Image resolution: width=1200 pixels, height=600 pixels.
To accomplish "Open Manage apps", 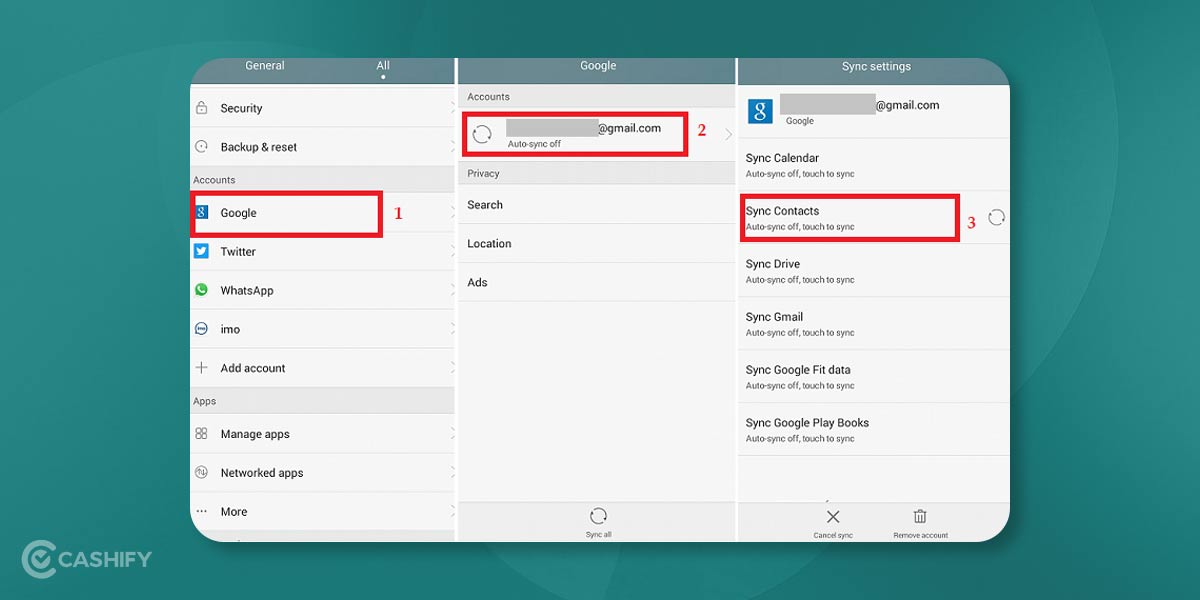I will click(322, 434).
